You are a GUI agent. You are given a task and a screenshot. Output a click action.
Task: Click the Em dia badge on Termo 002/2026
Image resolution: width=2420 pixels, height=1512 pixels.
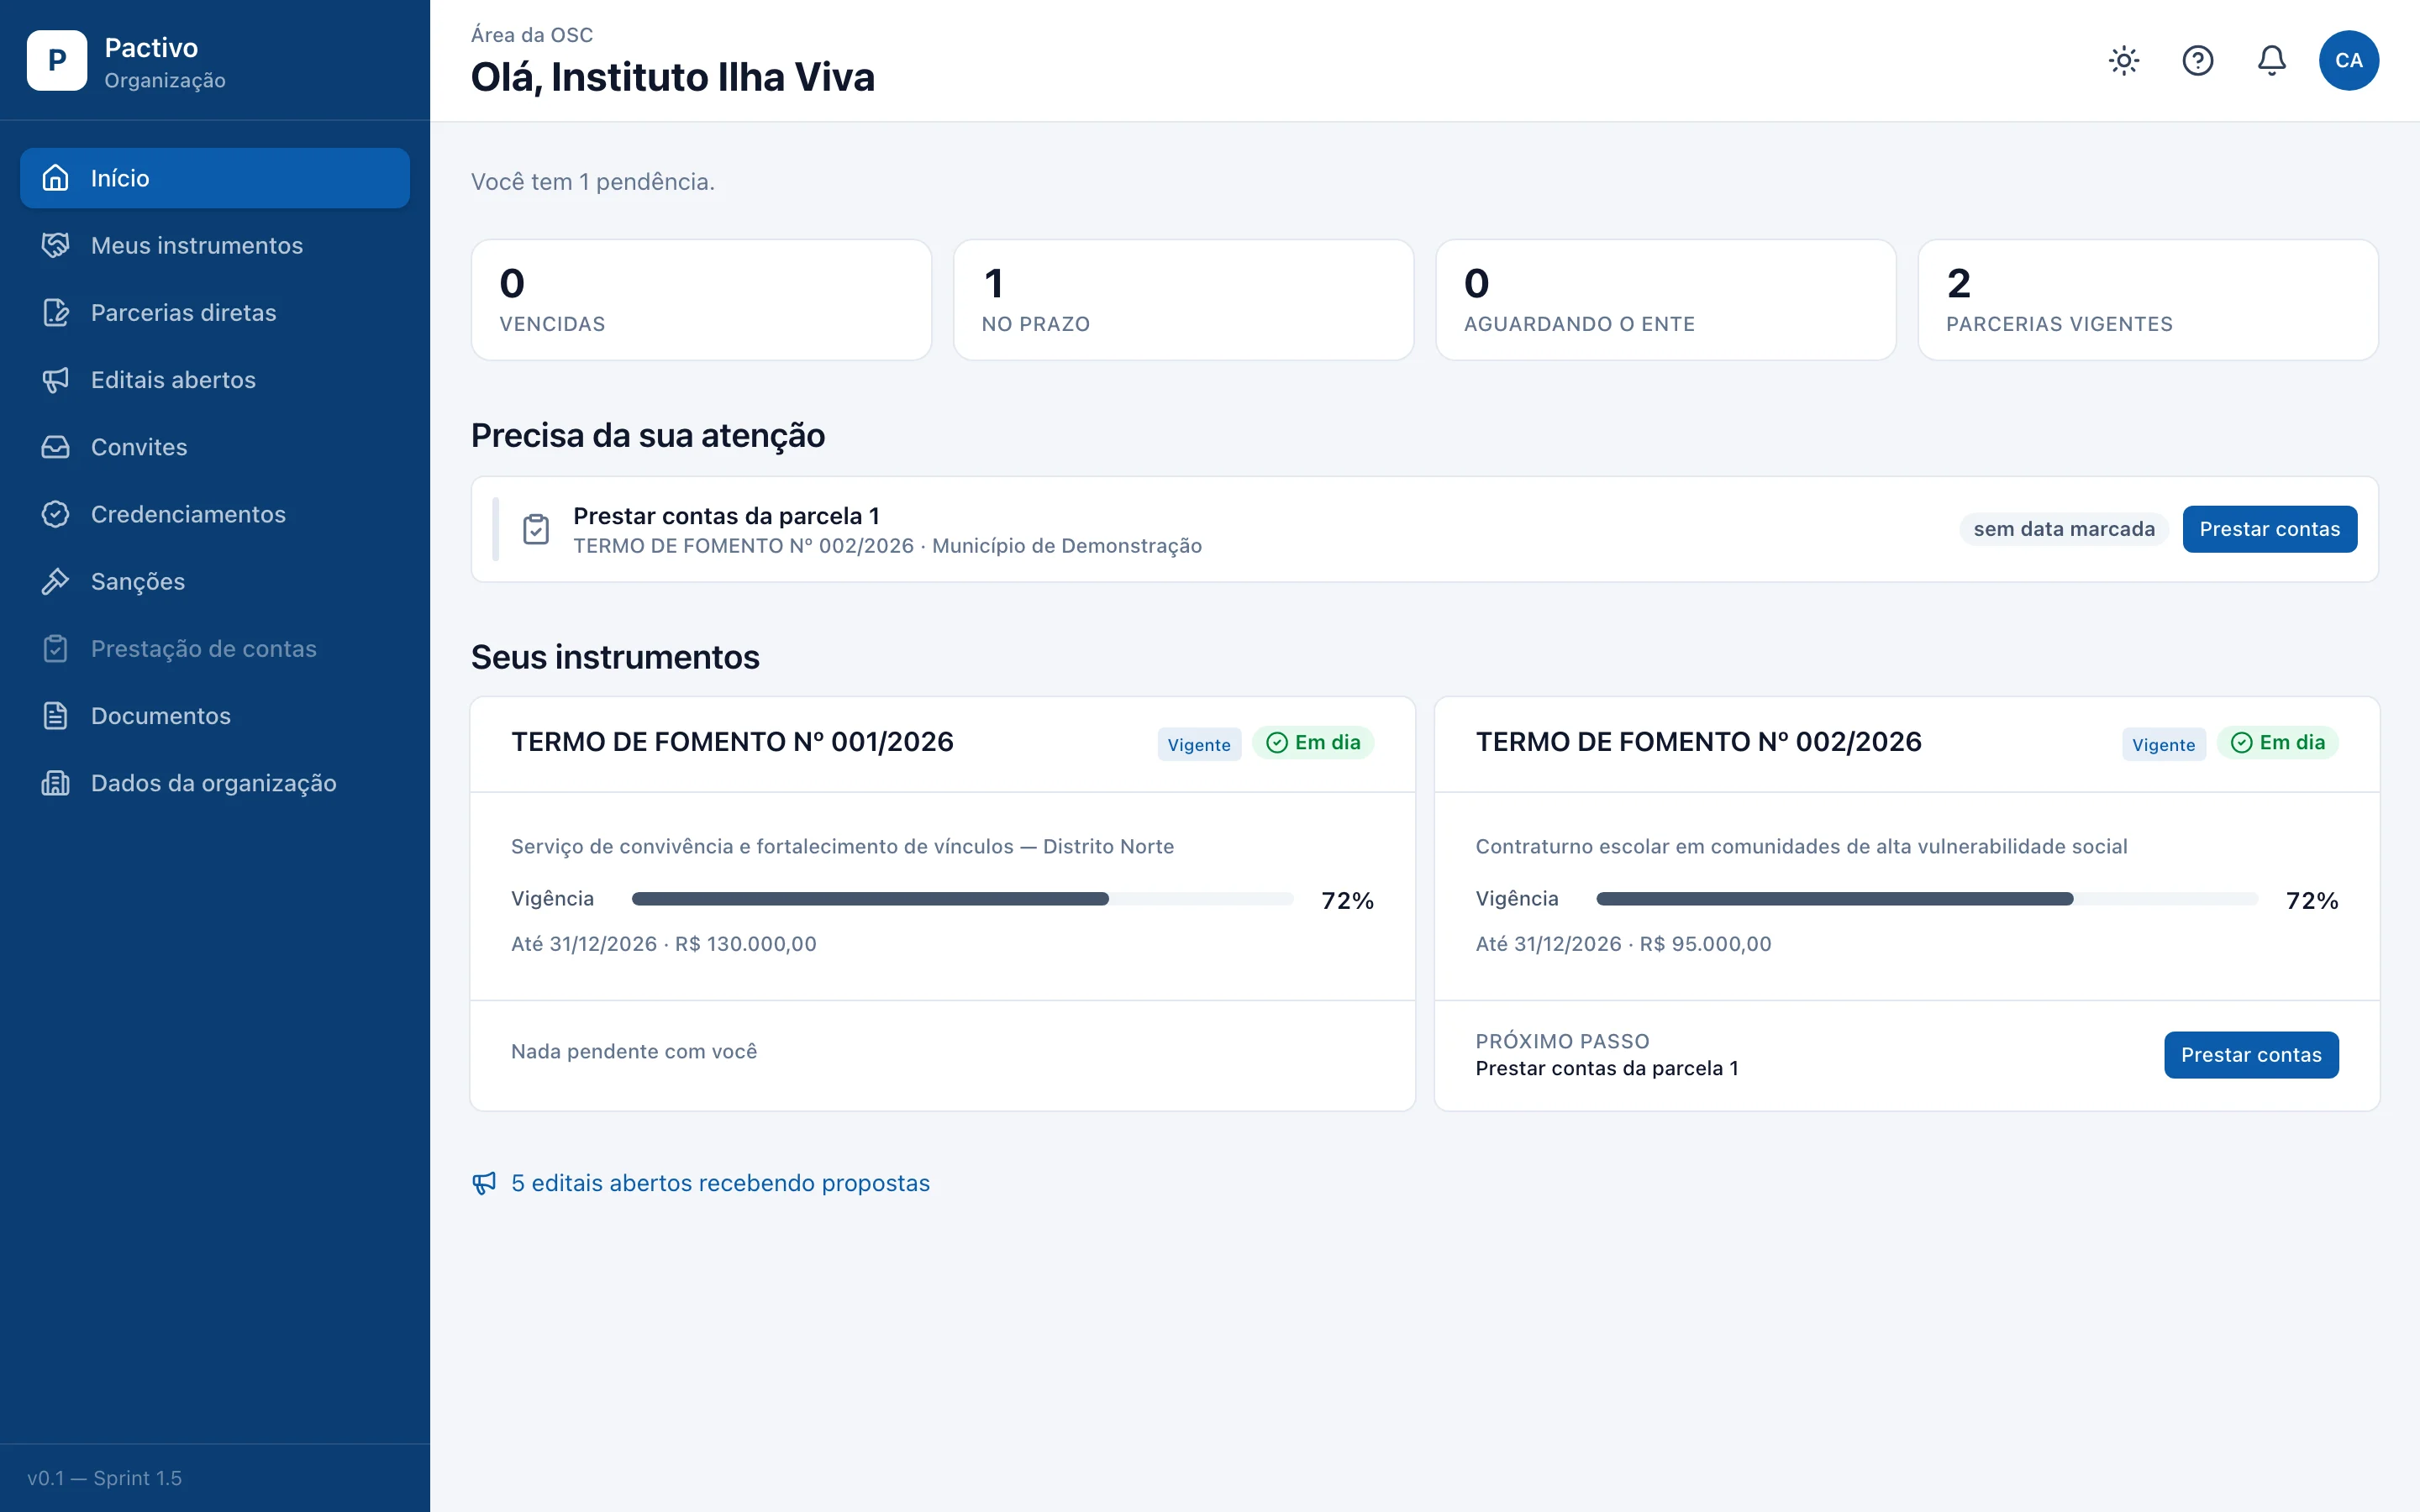[2277, 743]
